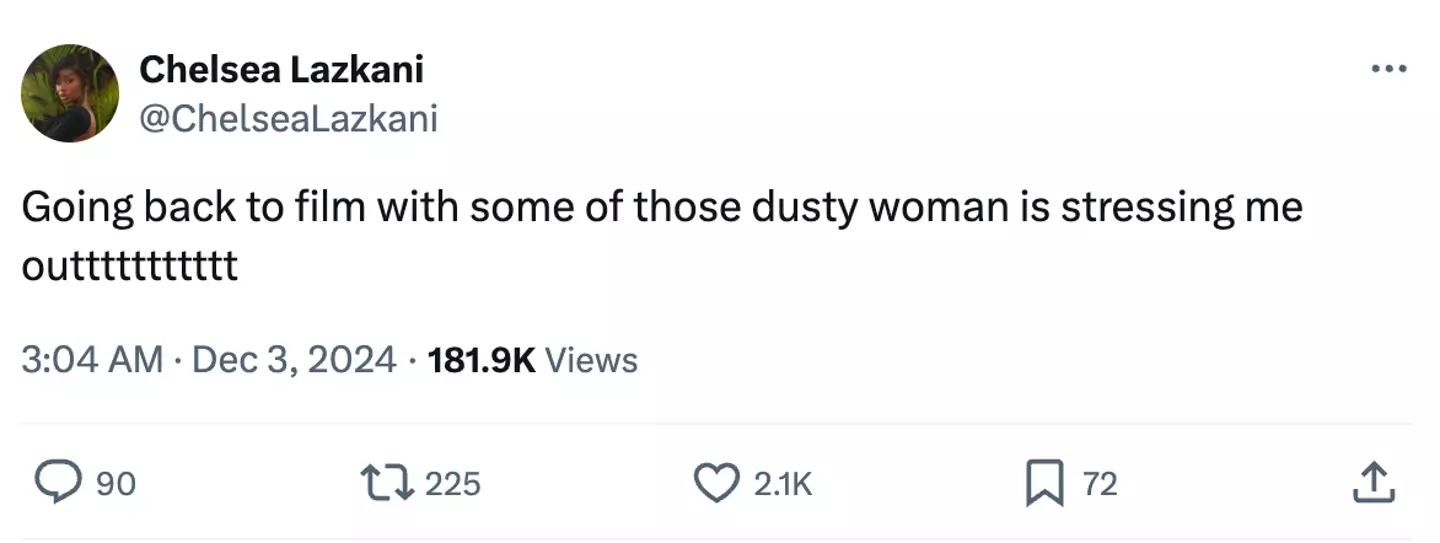The width and height of the screenshot is (1440, 543).
Task: Click the 72 bookmarks count
Action: [1100, 484]
